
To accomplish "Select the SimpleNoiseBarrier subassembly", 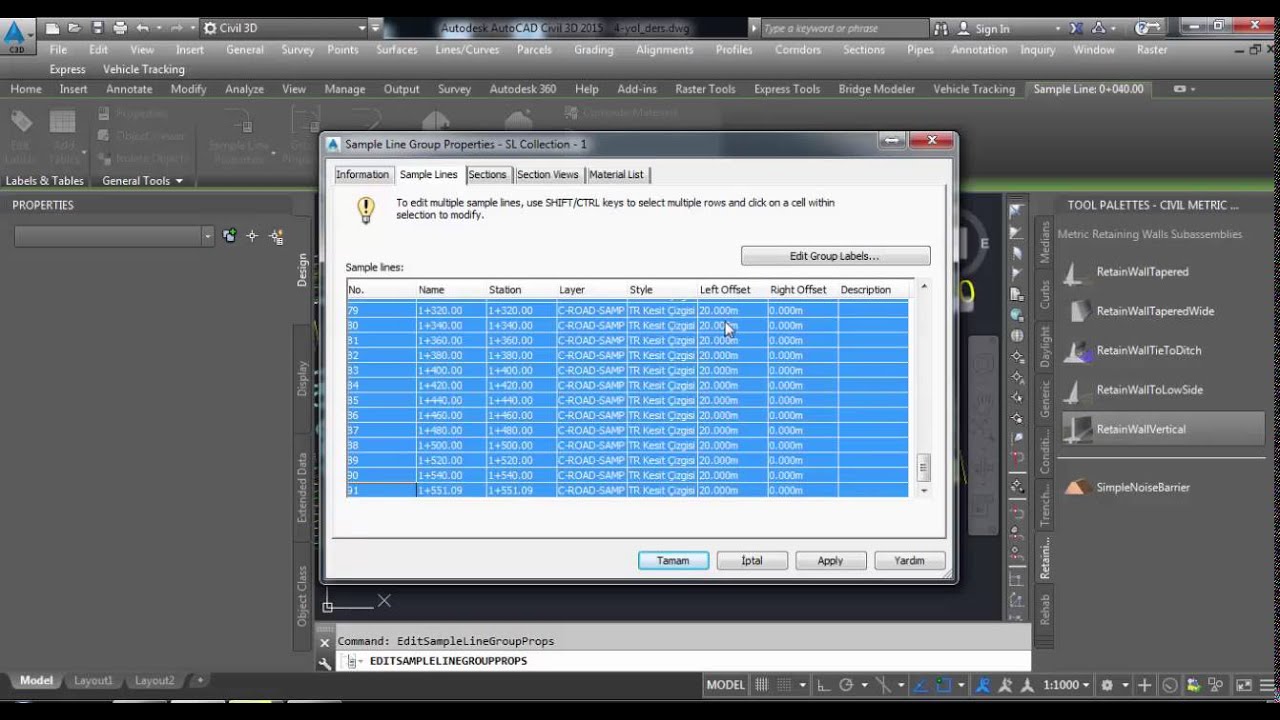I will [x=1143, y=487].
